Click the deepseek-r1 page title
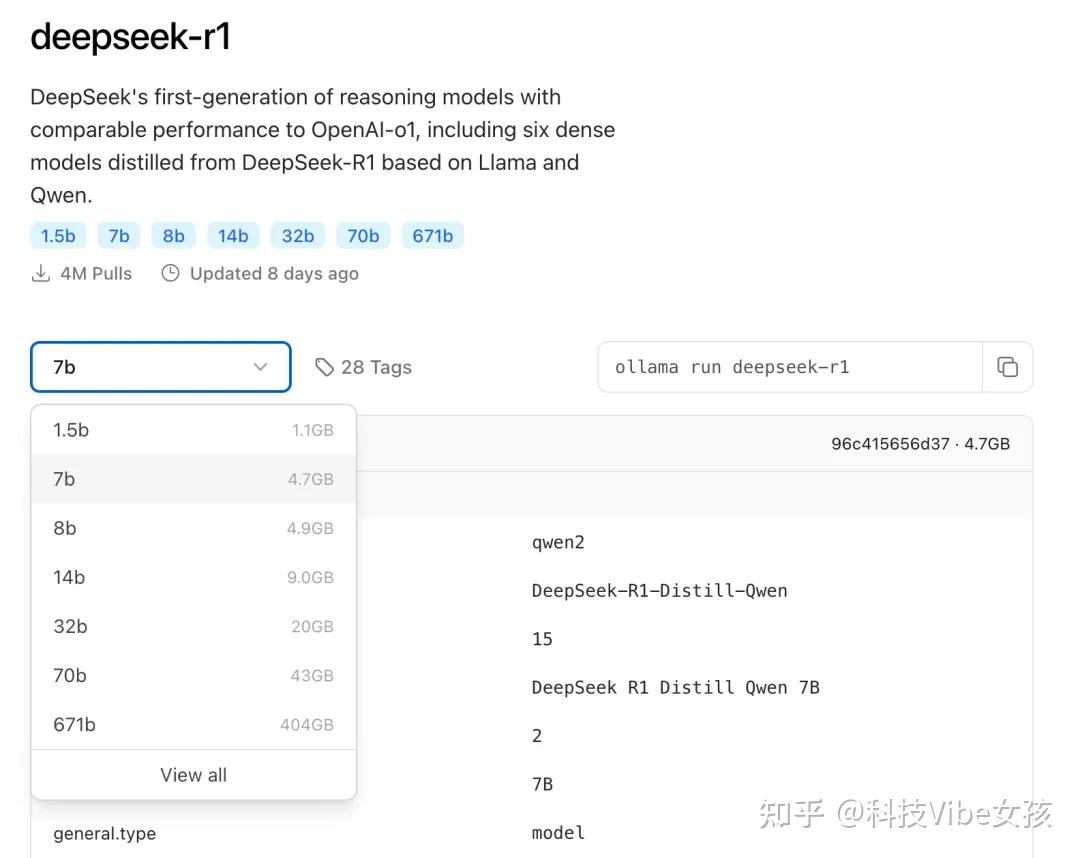This screenshot has height=858, width=1080. point(130,36)
